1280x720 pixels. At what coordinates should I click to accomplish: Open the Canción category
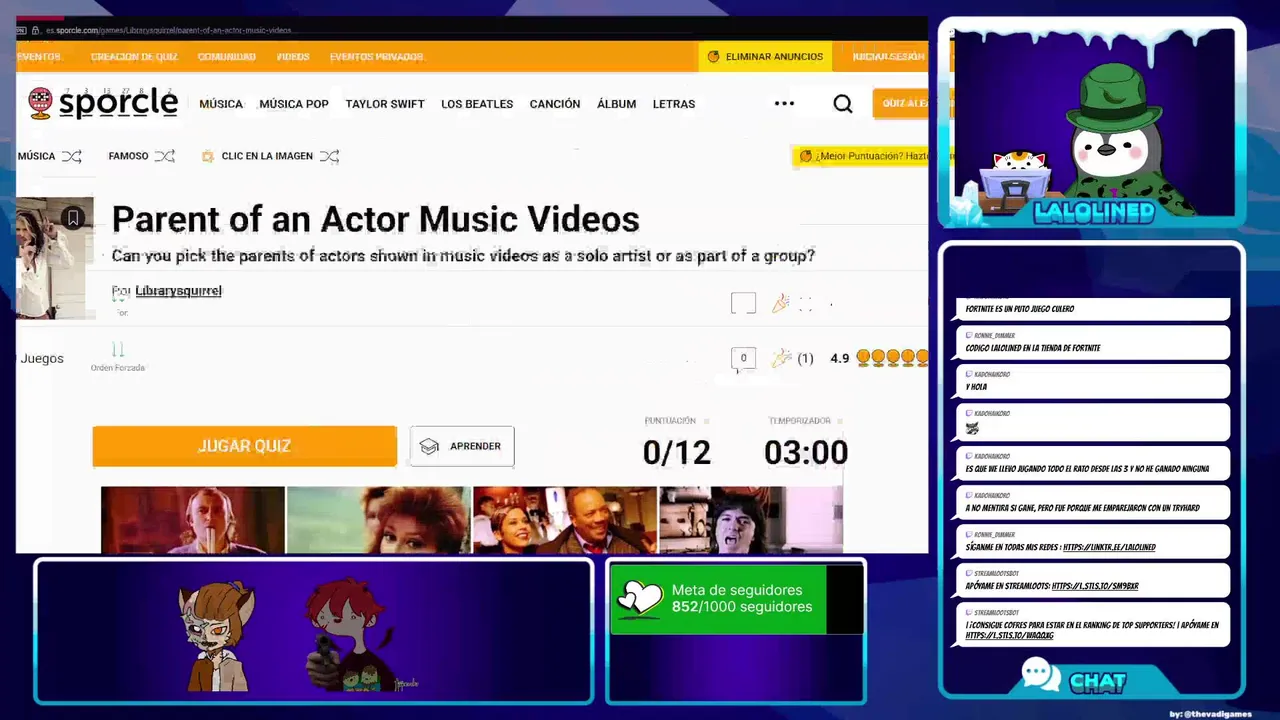[555, 104]
